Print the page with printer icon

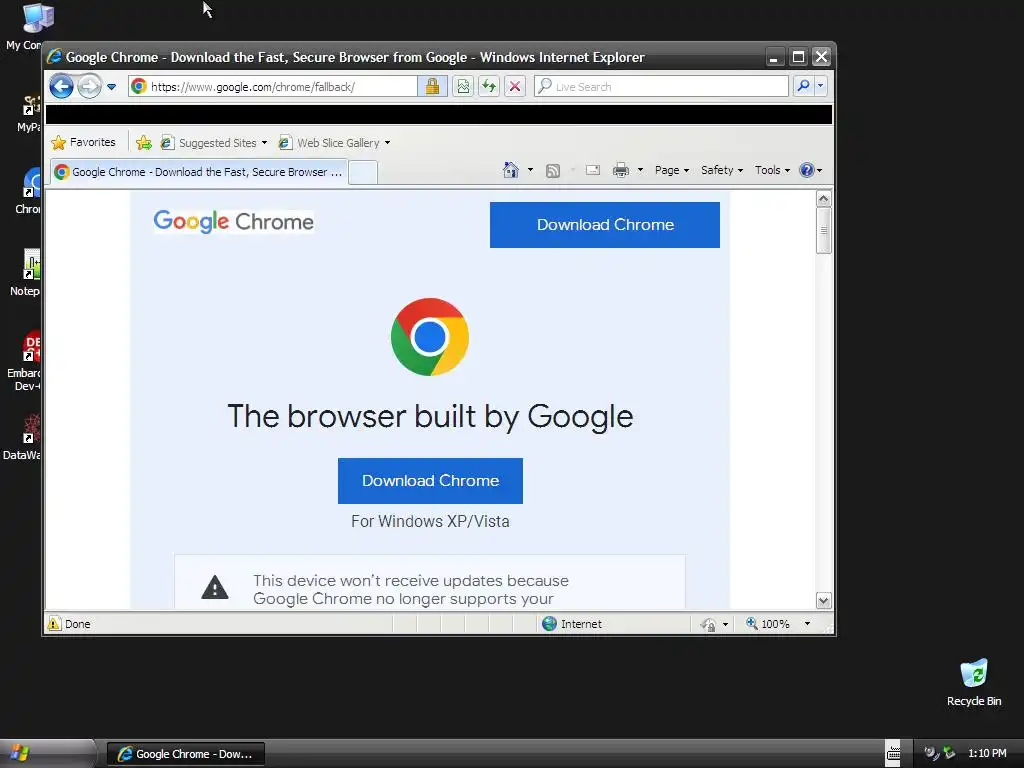(x=620, y=170)
